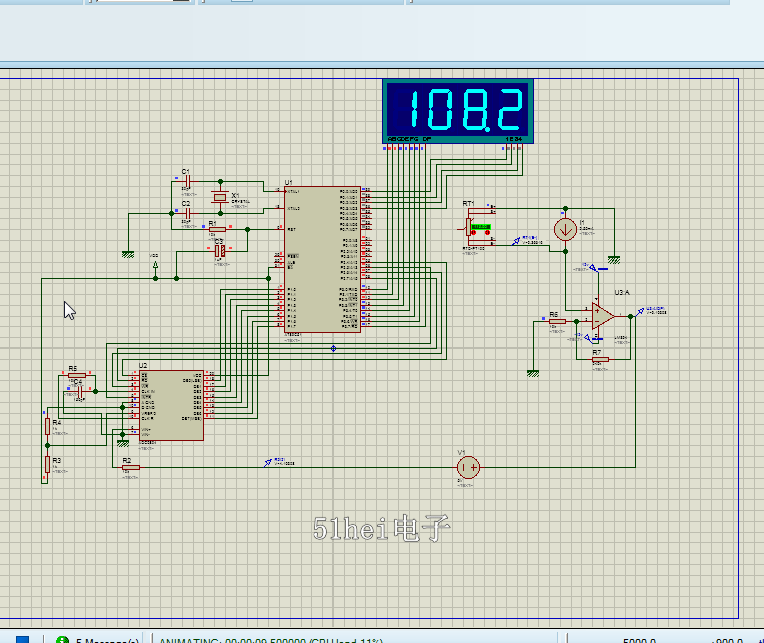The image size is (764, 643).
Task: Select capacitor C4
Action: click(x=80, y=391)
